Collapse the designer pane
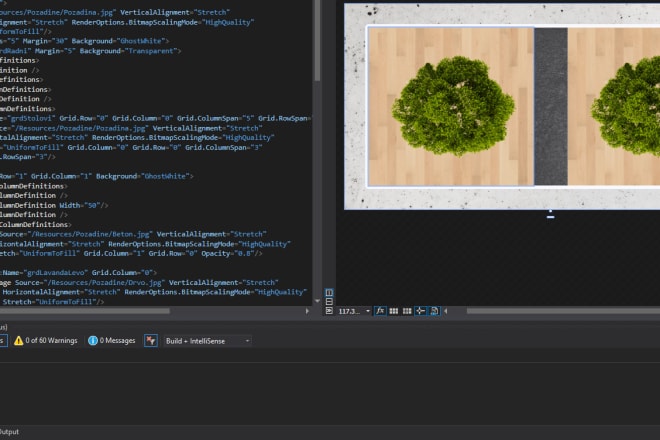Image resolution: width=660 pixels, height=440 pixels. (329, 311)
